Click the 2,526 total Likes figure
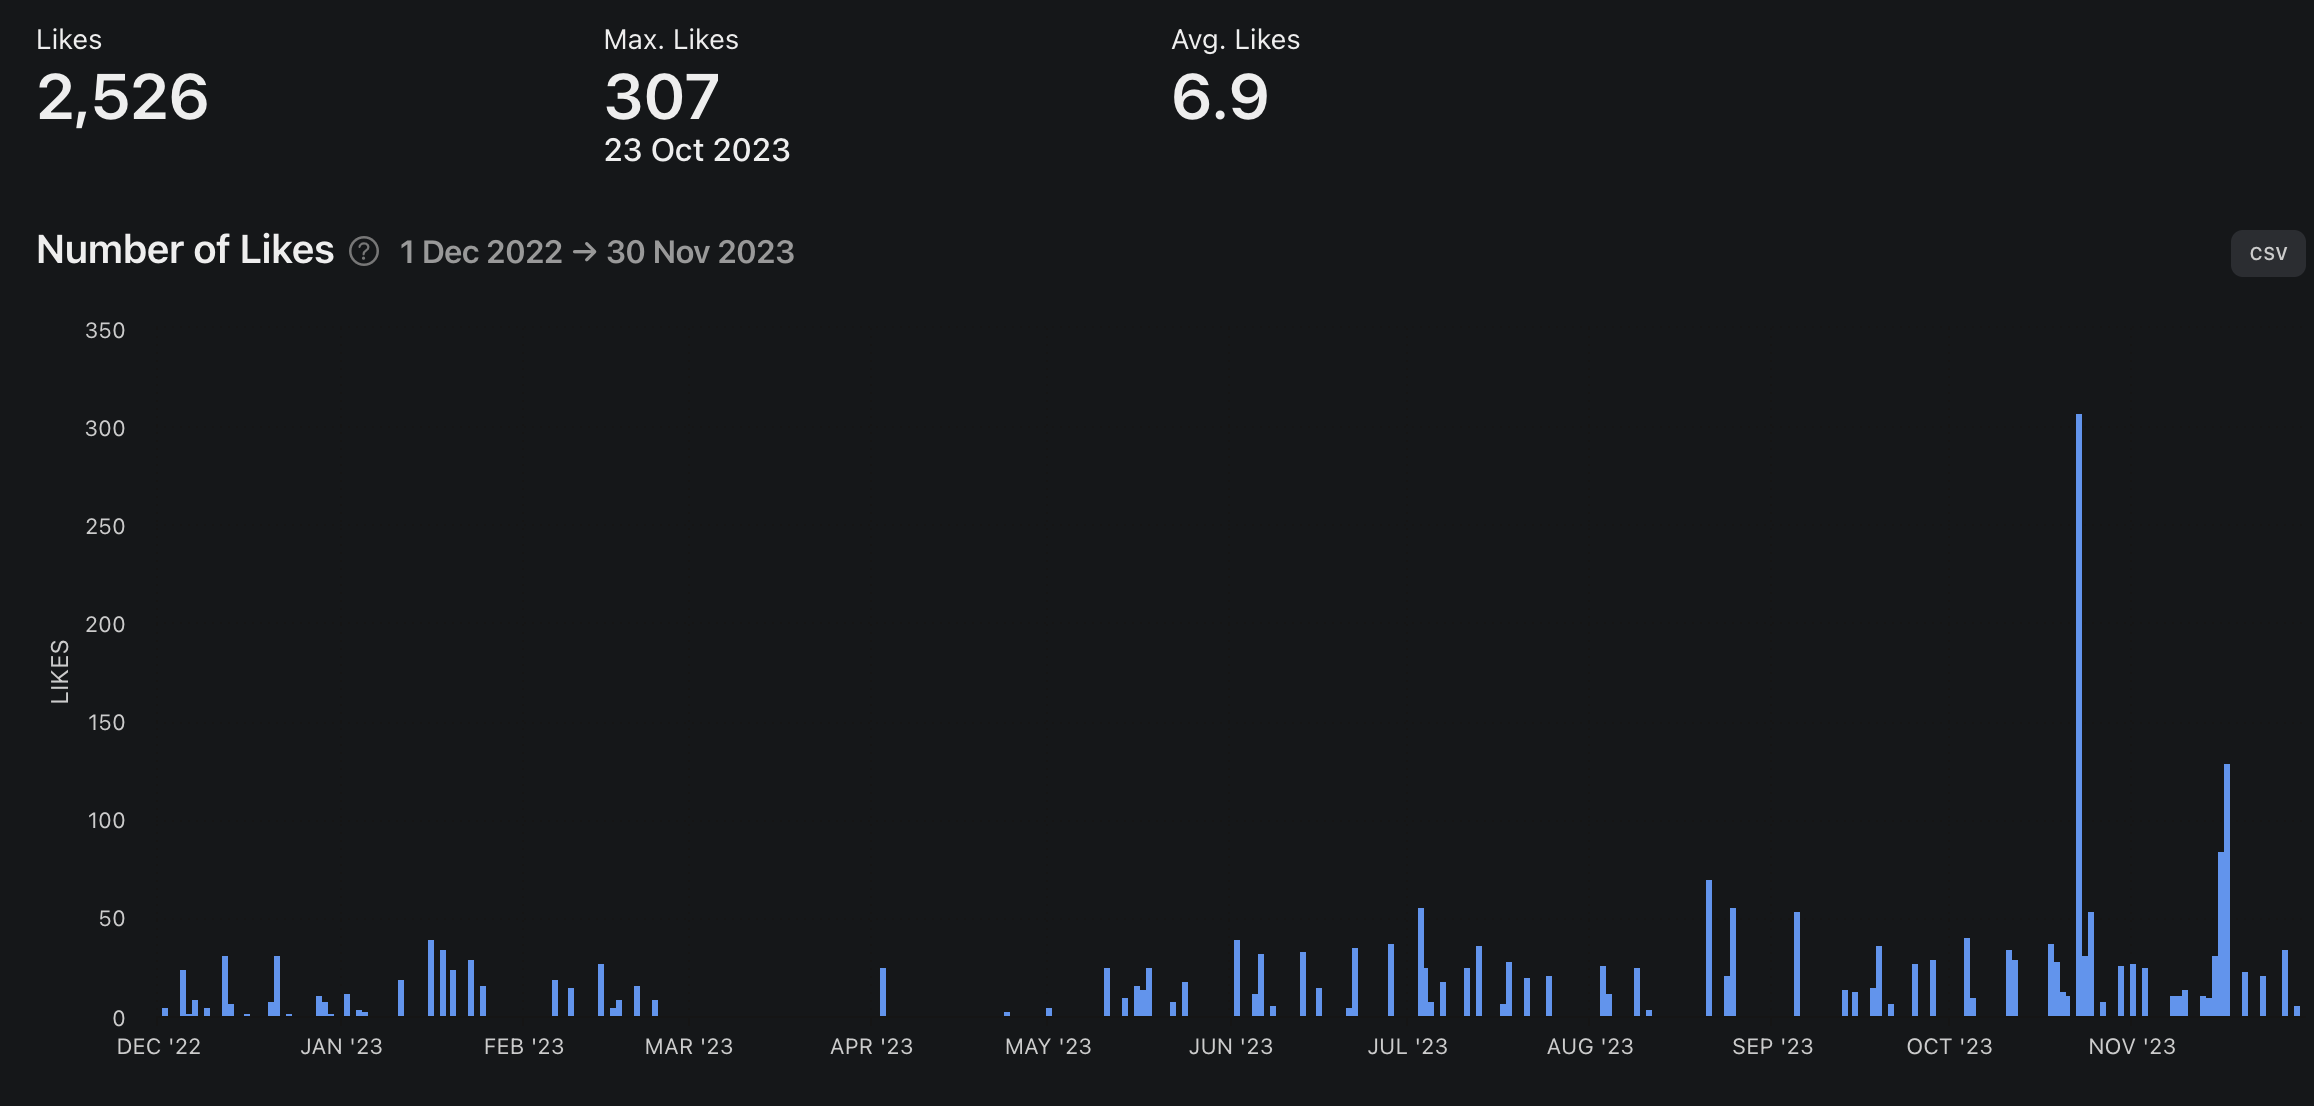Screen dimensions: 2314x1106 coord(122,97)
